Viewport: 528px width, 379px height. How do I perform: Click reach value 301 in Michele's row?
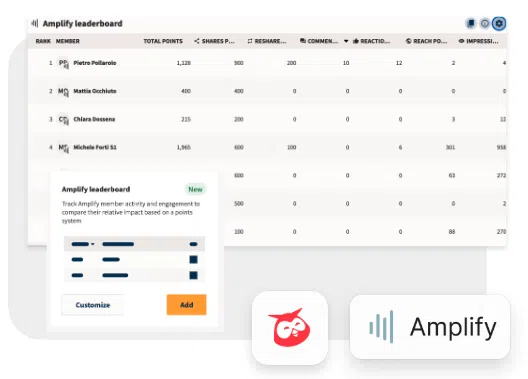(x=450, y=147)
